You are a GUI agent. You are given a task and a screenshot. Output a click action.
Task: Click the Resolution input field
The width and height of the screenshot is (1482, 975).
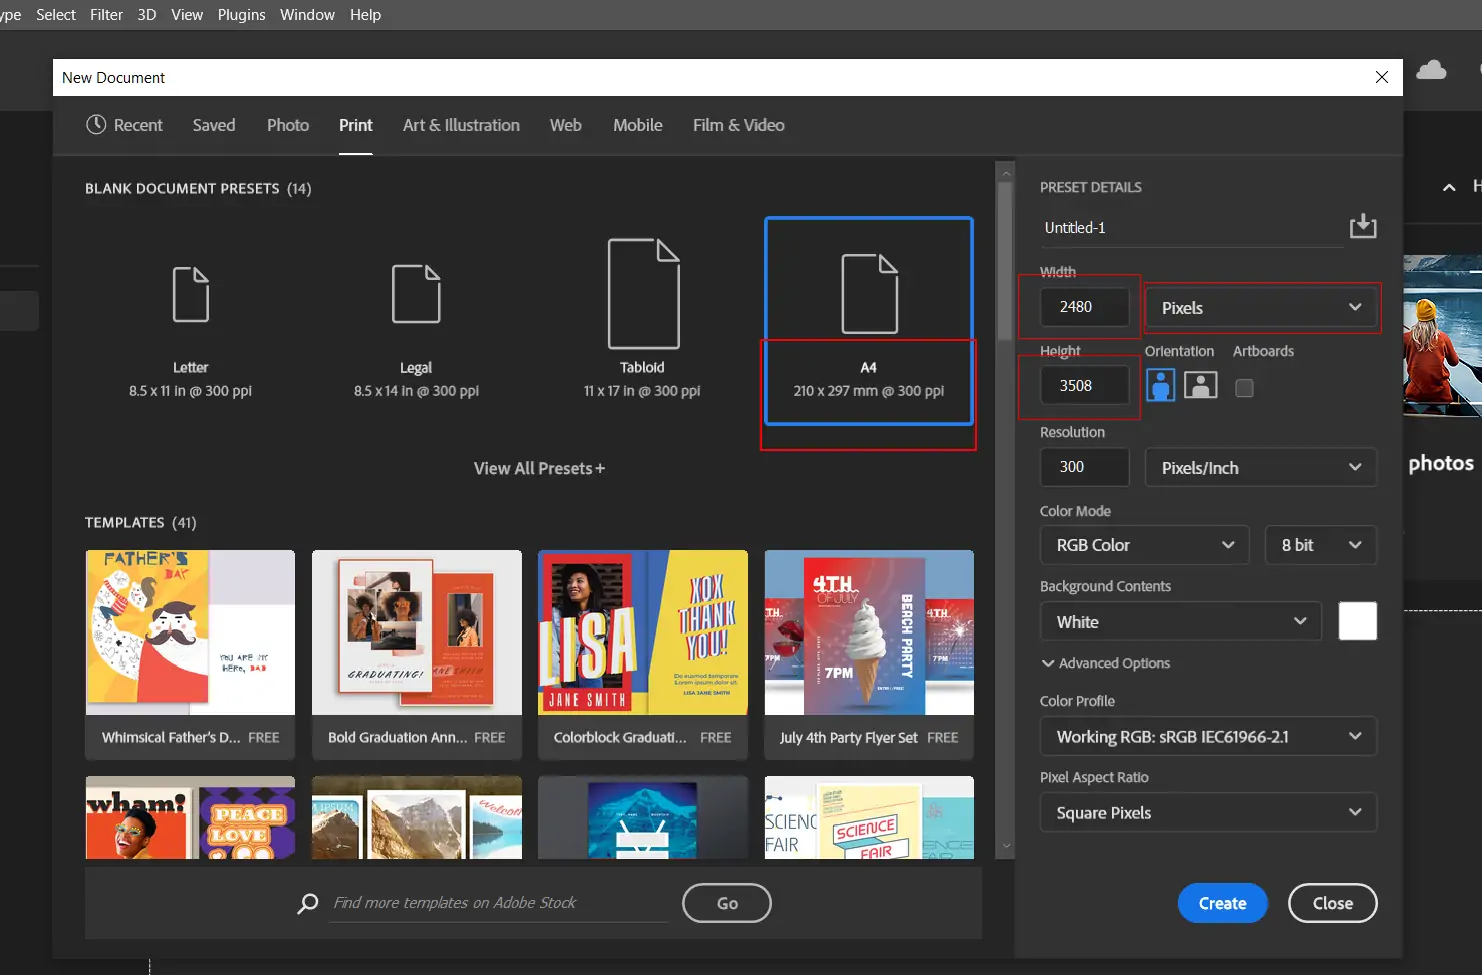click(x=1085, y=467)
